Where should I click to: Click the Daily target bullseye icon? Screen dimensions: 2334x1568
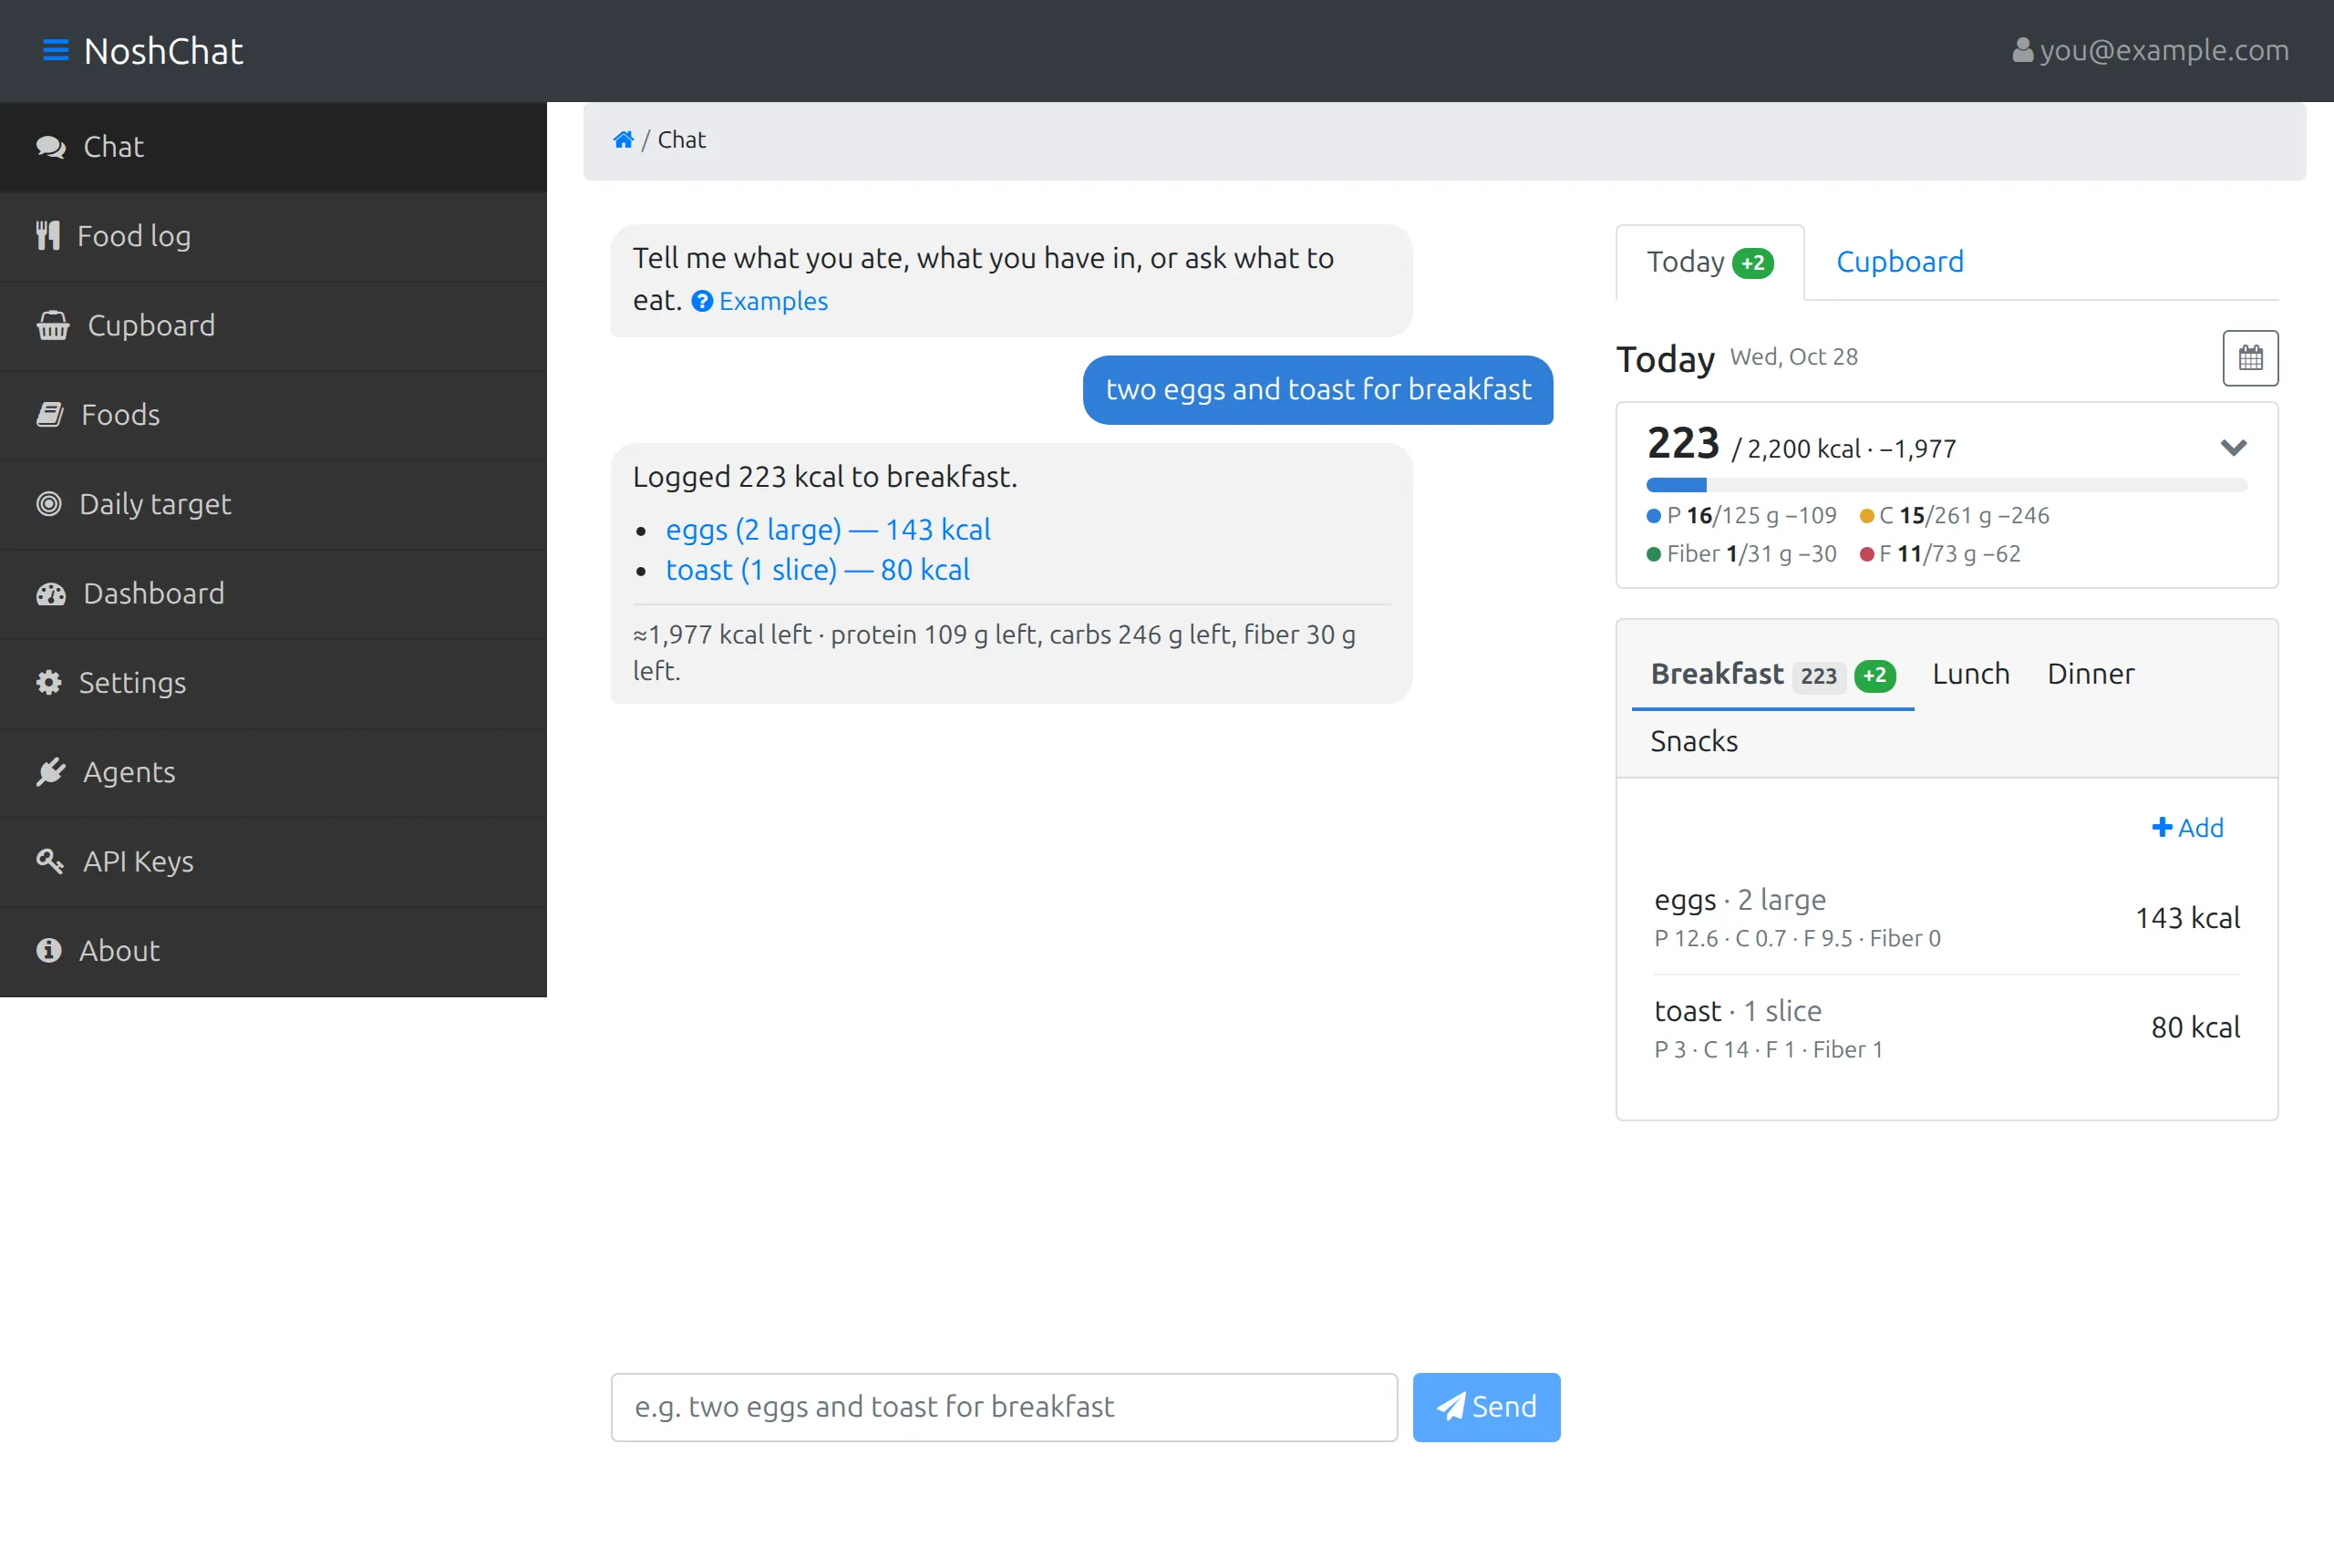49,504
